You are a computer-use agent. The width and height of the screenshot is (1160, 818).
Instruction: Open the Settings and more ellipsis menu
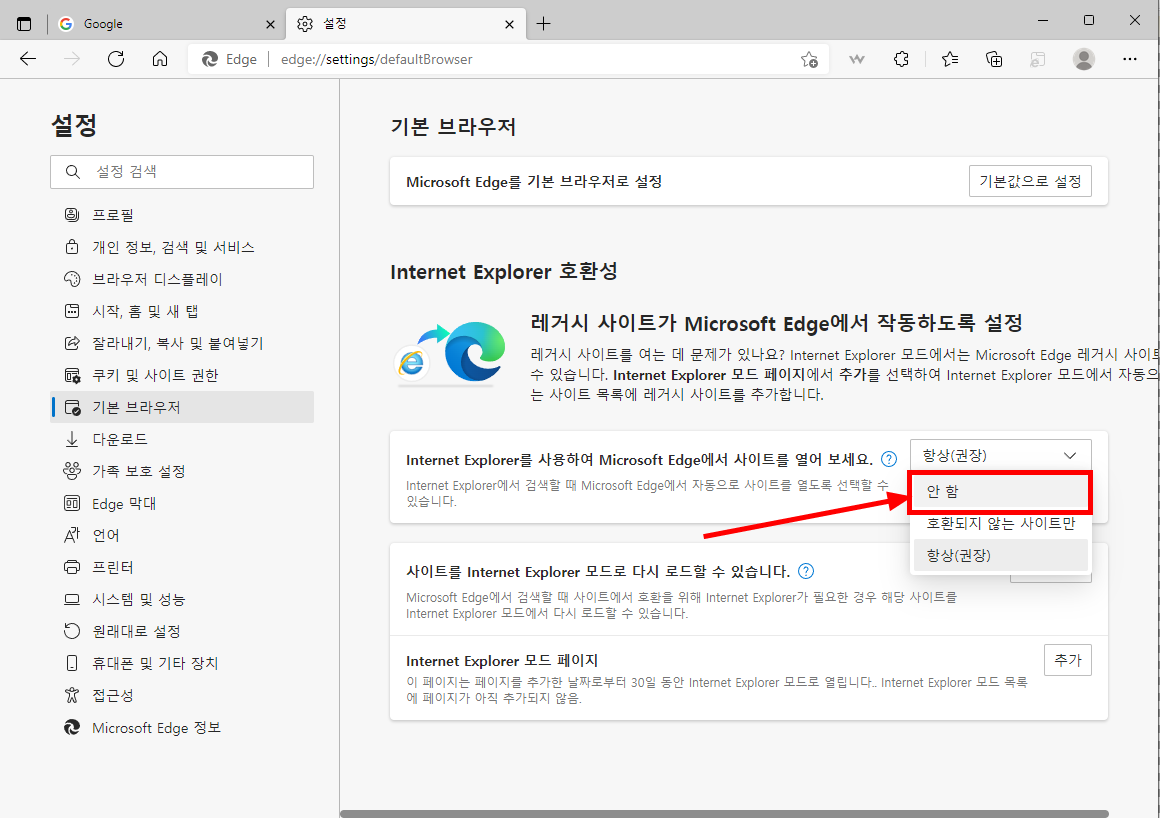(1130, 59)
